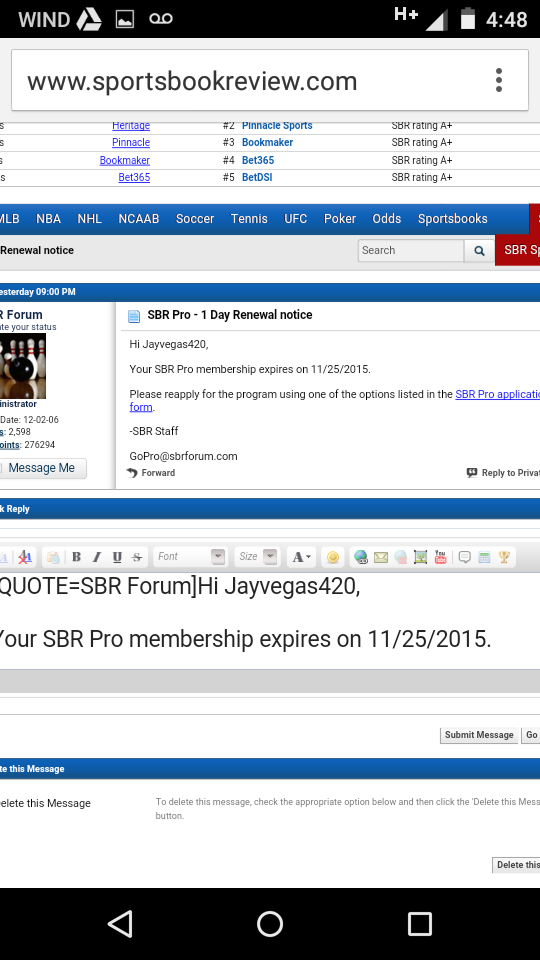Click the search magnifier button
The height and width of the screenshot is (960, 540).
479,250
